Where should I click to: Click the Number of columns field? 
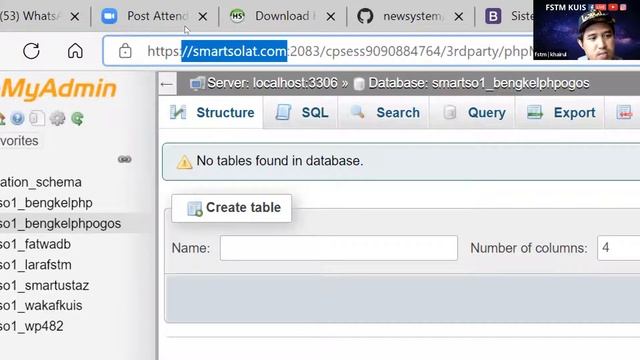pos(618,248)
